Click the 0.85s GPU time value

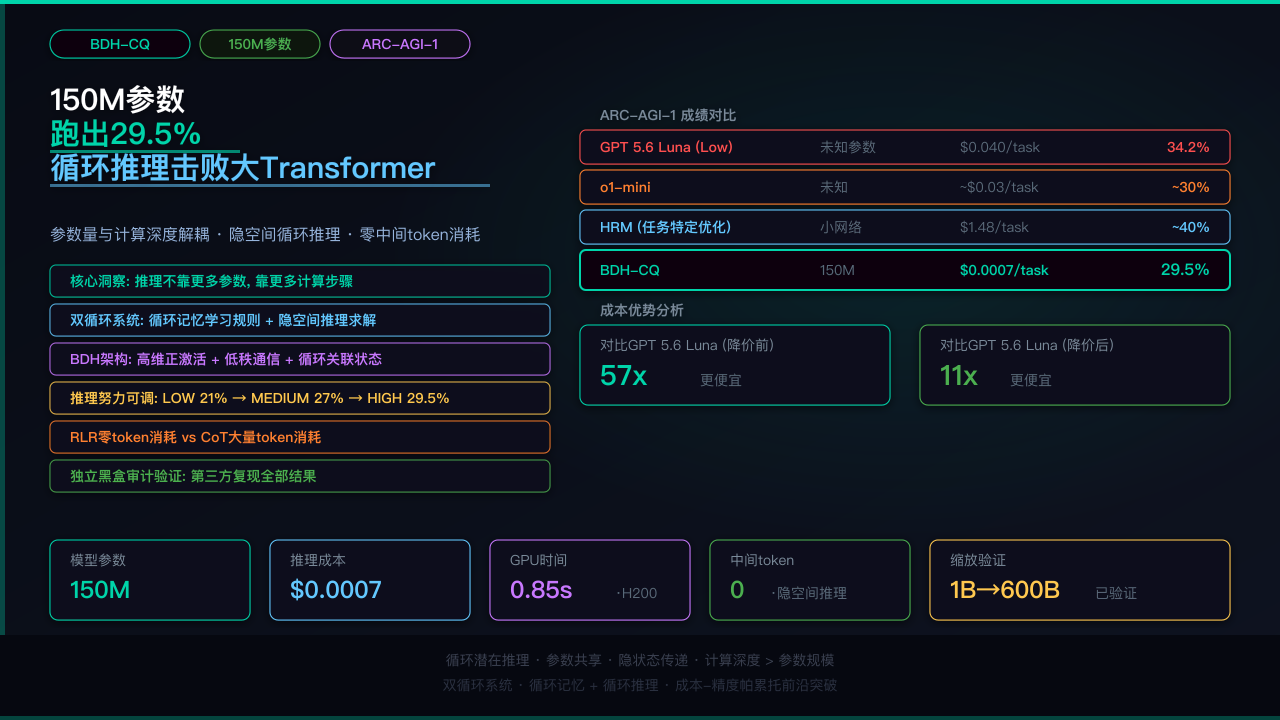point(541,590)
